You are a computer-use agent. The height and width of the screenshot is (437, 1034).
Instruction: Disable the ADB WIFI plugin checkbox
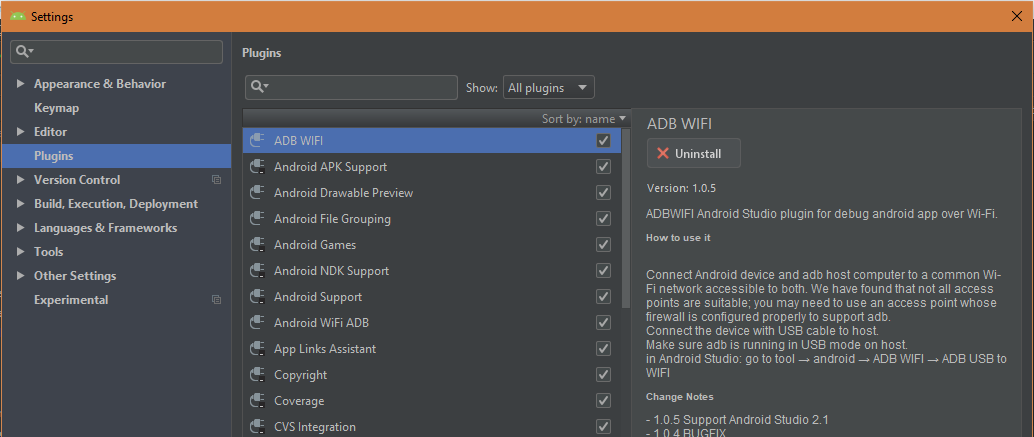coord(603,140)
